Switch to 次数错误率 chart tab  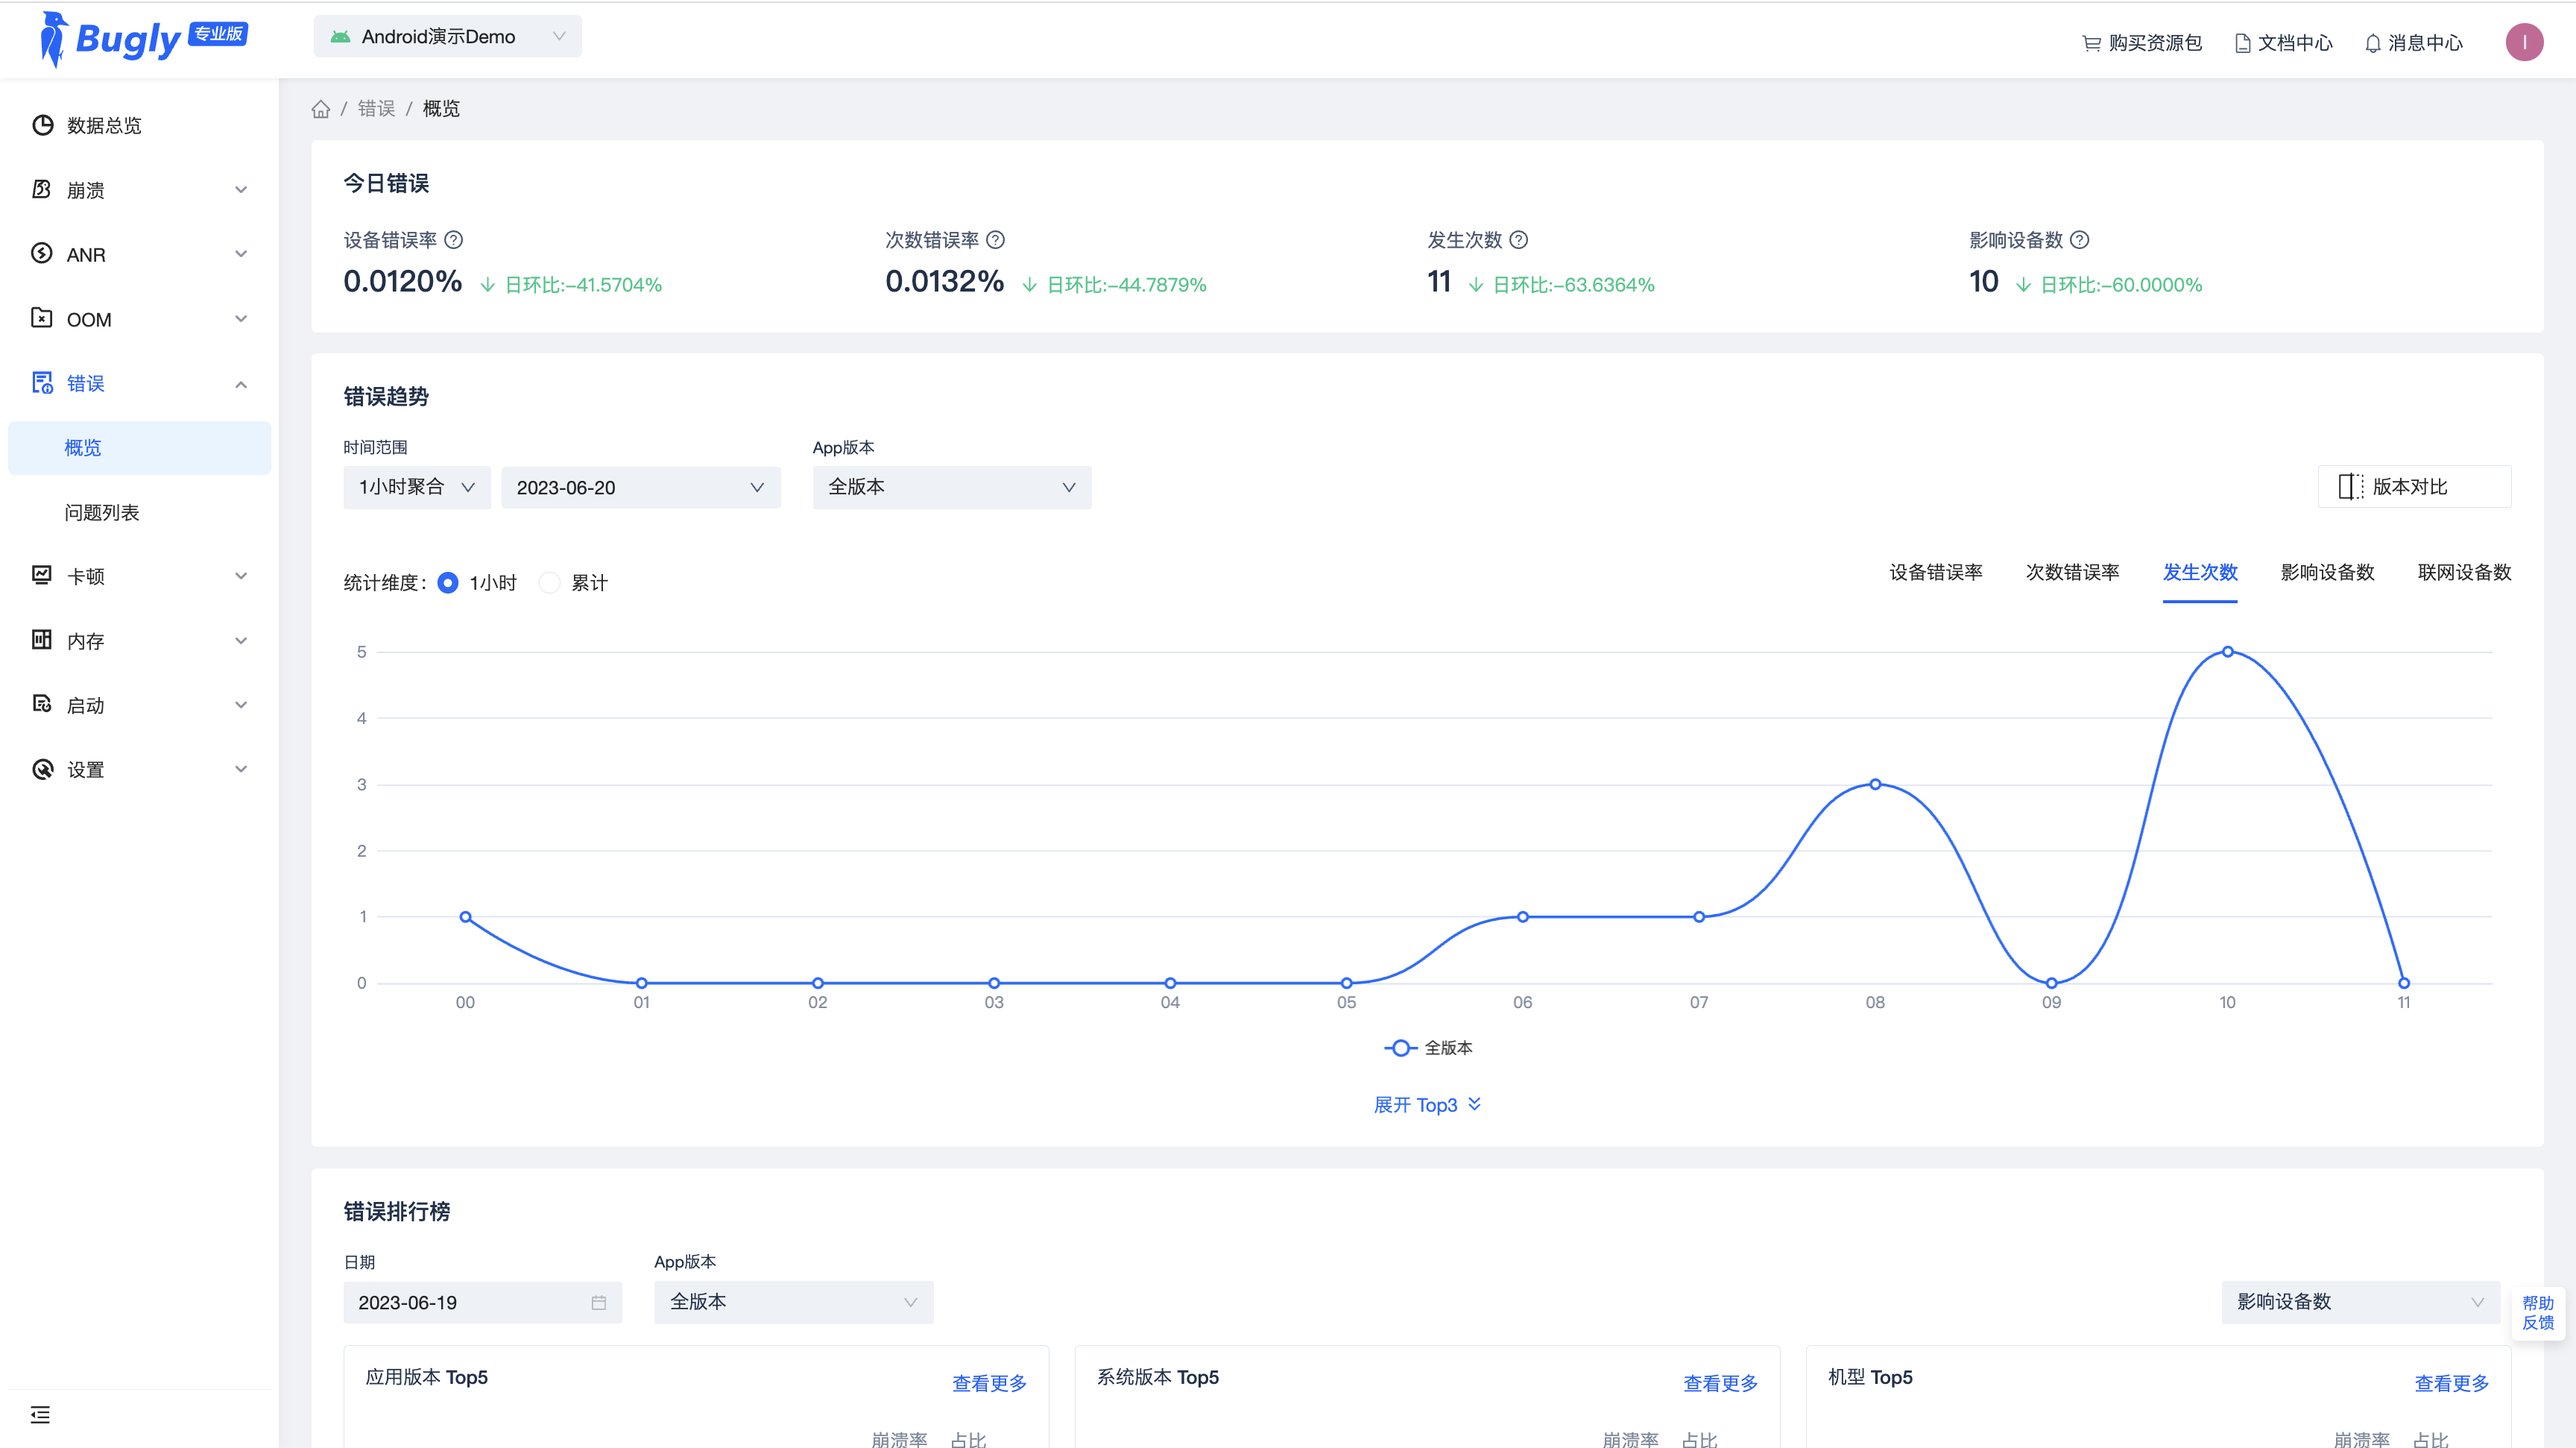coord(2073,573)
